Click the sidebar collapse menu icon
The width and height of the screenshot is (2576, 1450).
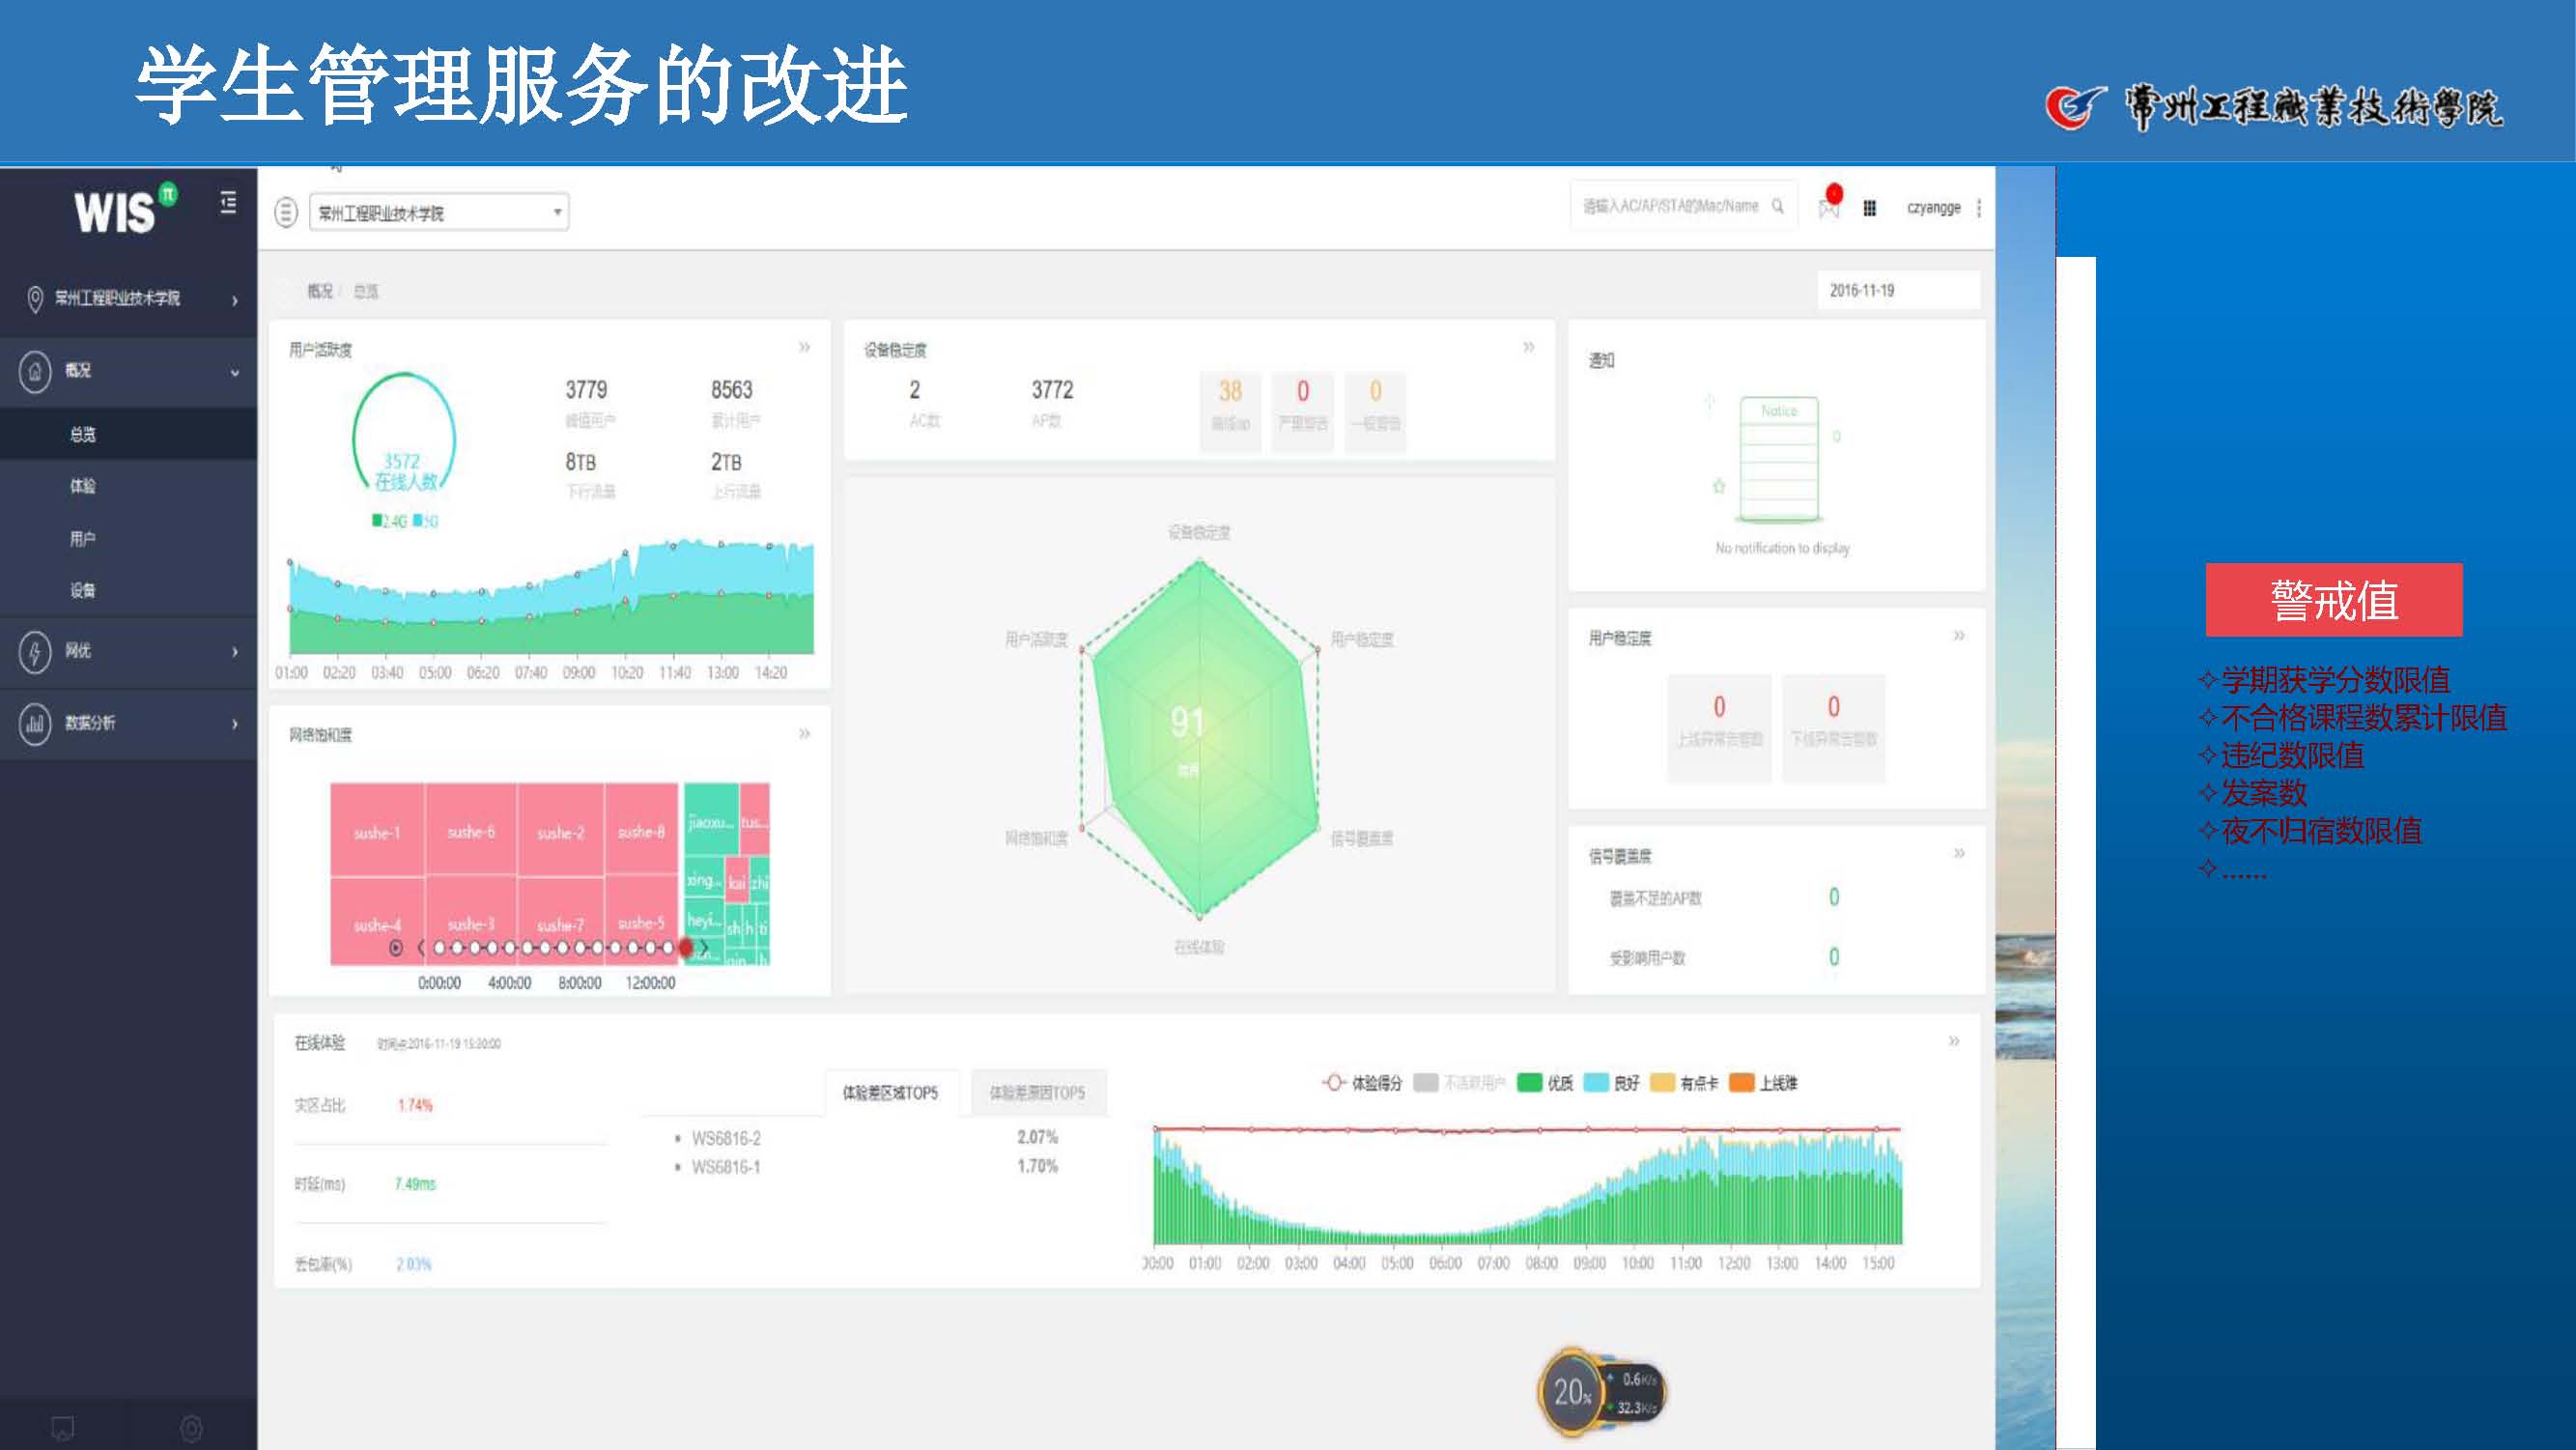228,202
